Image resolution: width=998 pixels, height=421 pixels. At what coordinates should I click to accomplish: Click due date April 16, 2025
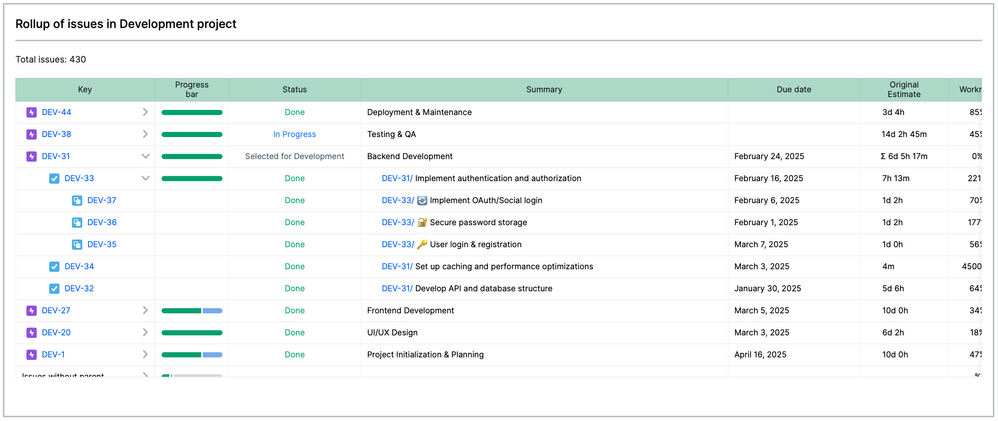click(x=760, y=355)
